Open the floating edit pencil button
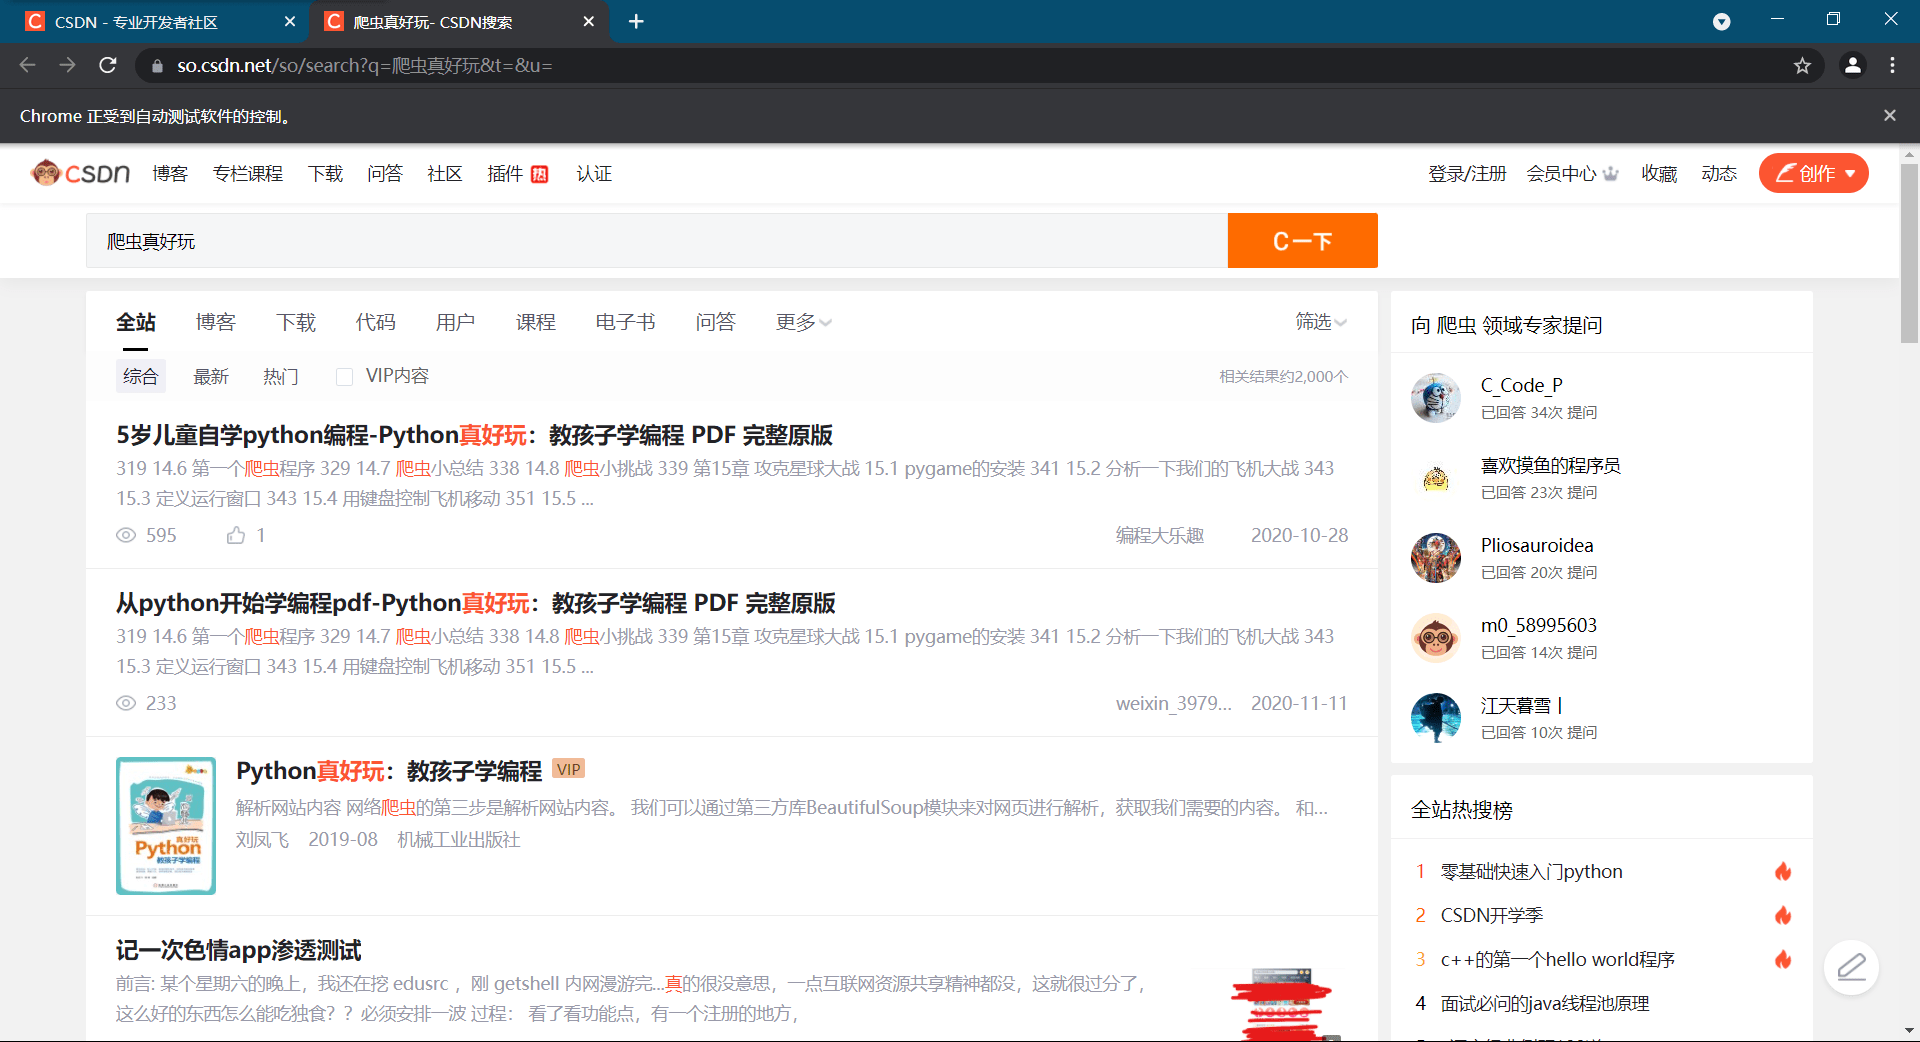 pyautogui.click(x=1851, y=967)
